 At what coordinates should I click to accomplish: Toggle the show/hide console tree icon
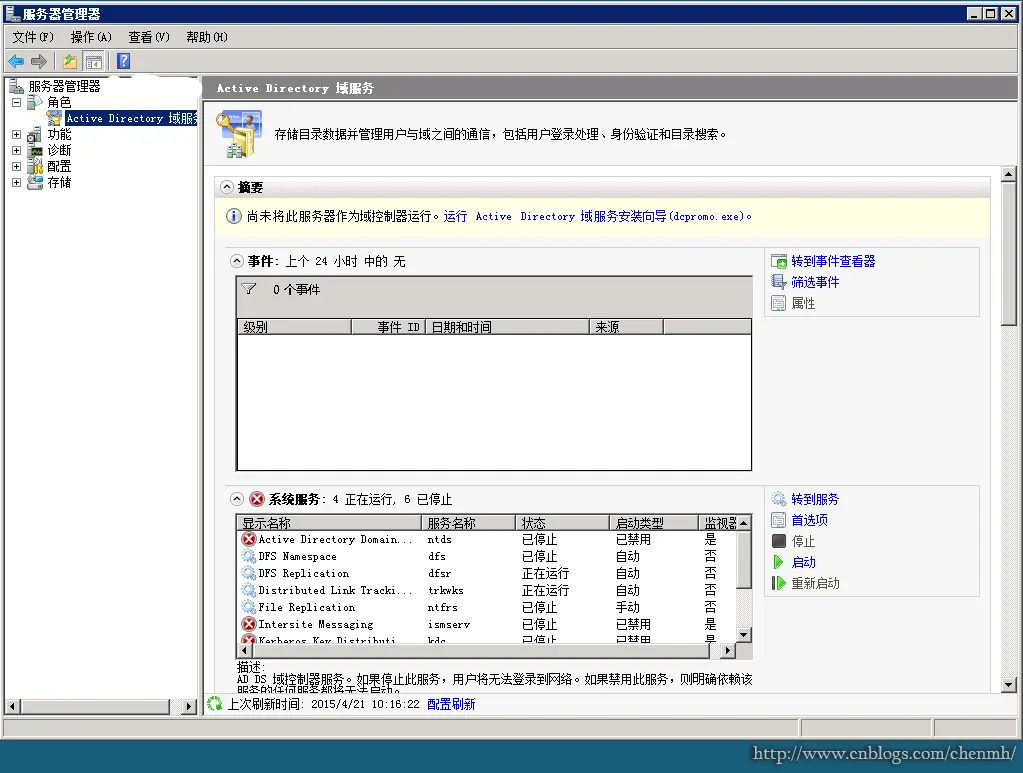pos(94,62)
